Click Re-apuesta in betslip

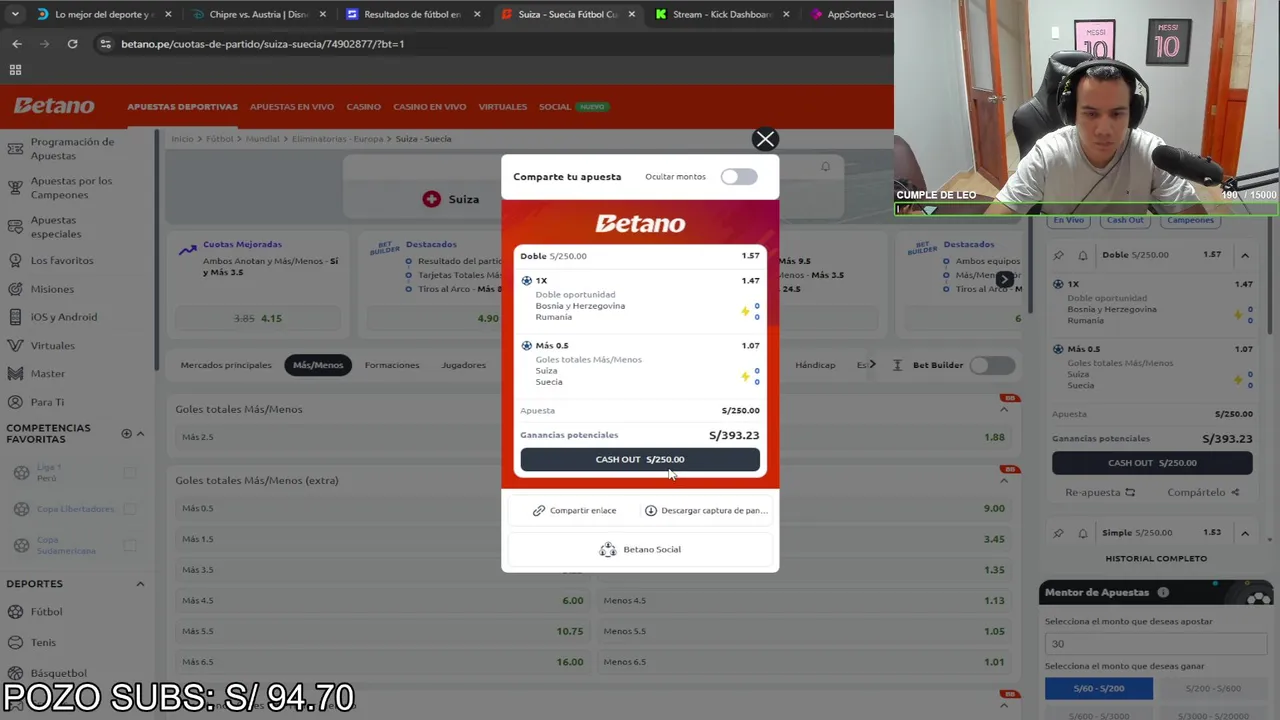coord(1100,492)
